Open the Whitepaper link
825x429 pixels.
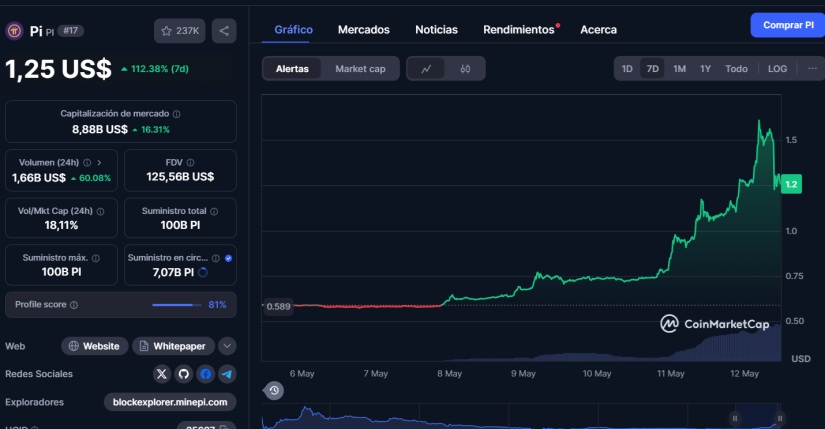coord(173,346)
